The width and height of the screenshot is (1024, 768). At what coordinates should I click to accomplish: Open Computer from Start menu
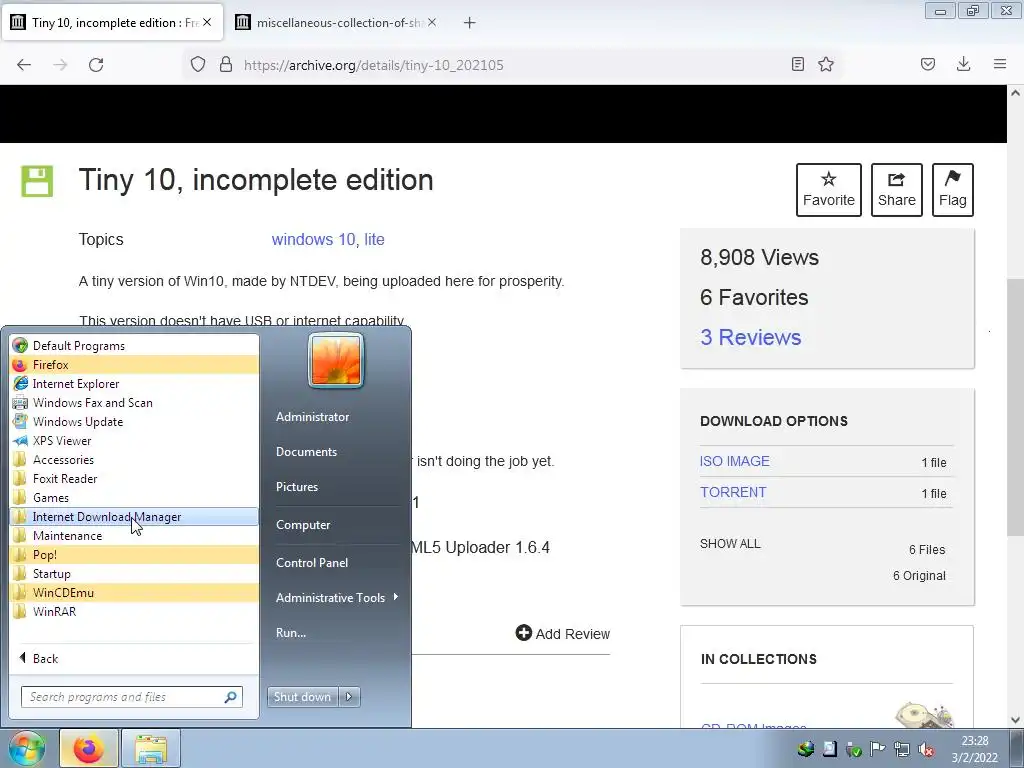tap(303, 525)
